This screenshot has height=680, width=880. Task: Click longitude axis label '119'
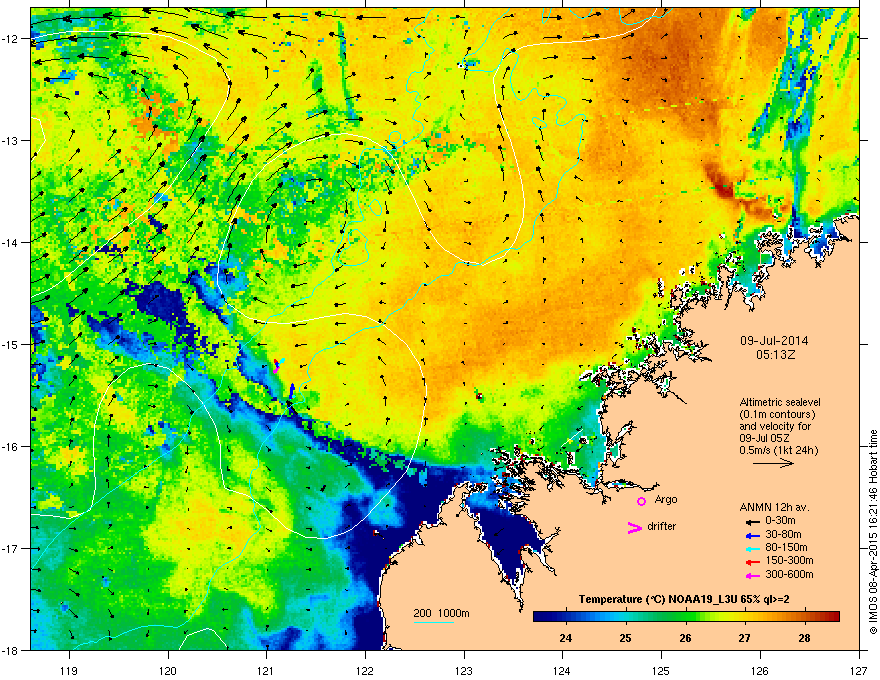[x=69, y=670]
